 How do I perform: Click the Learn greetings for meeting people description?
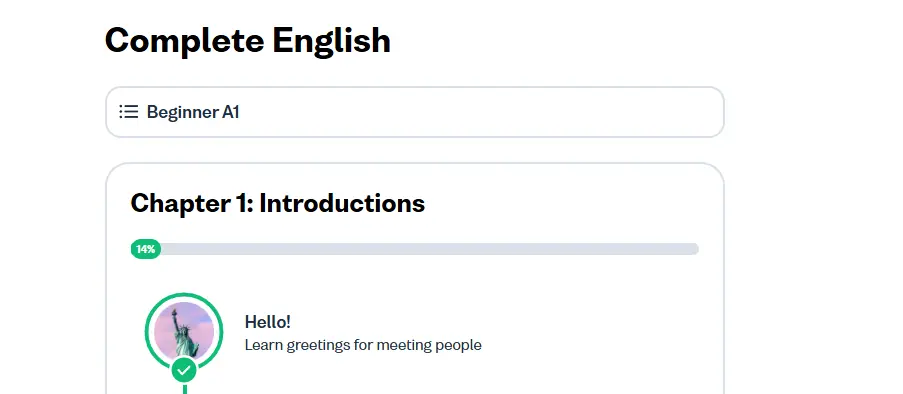[363, 345]
